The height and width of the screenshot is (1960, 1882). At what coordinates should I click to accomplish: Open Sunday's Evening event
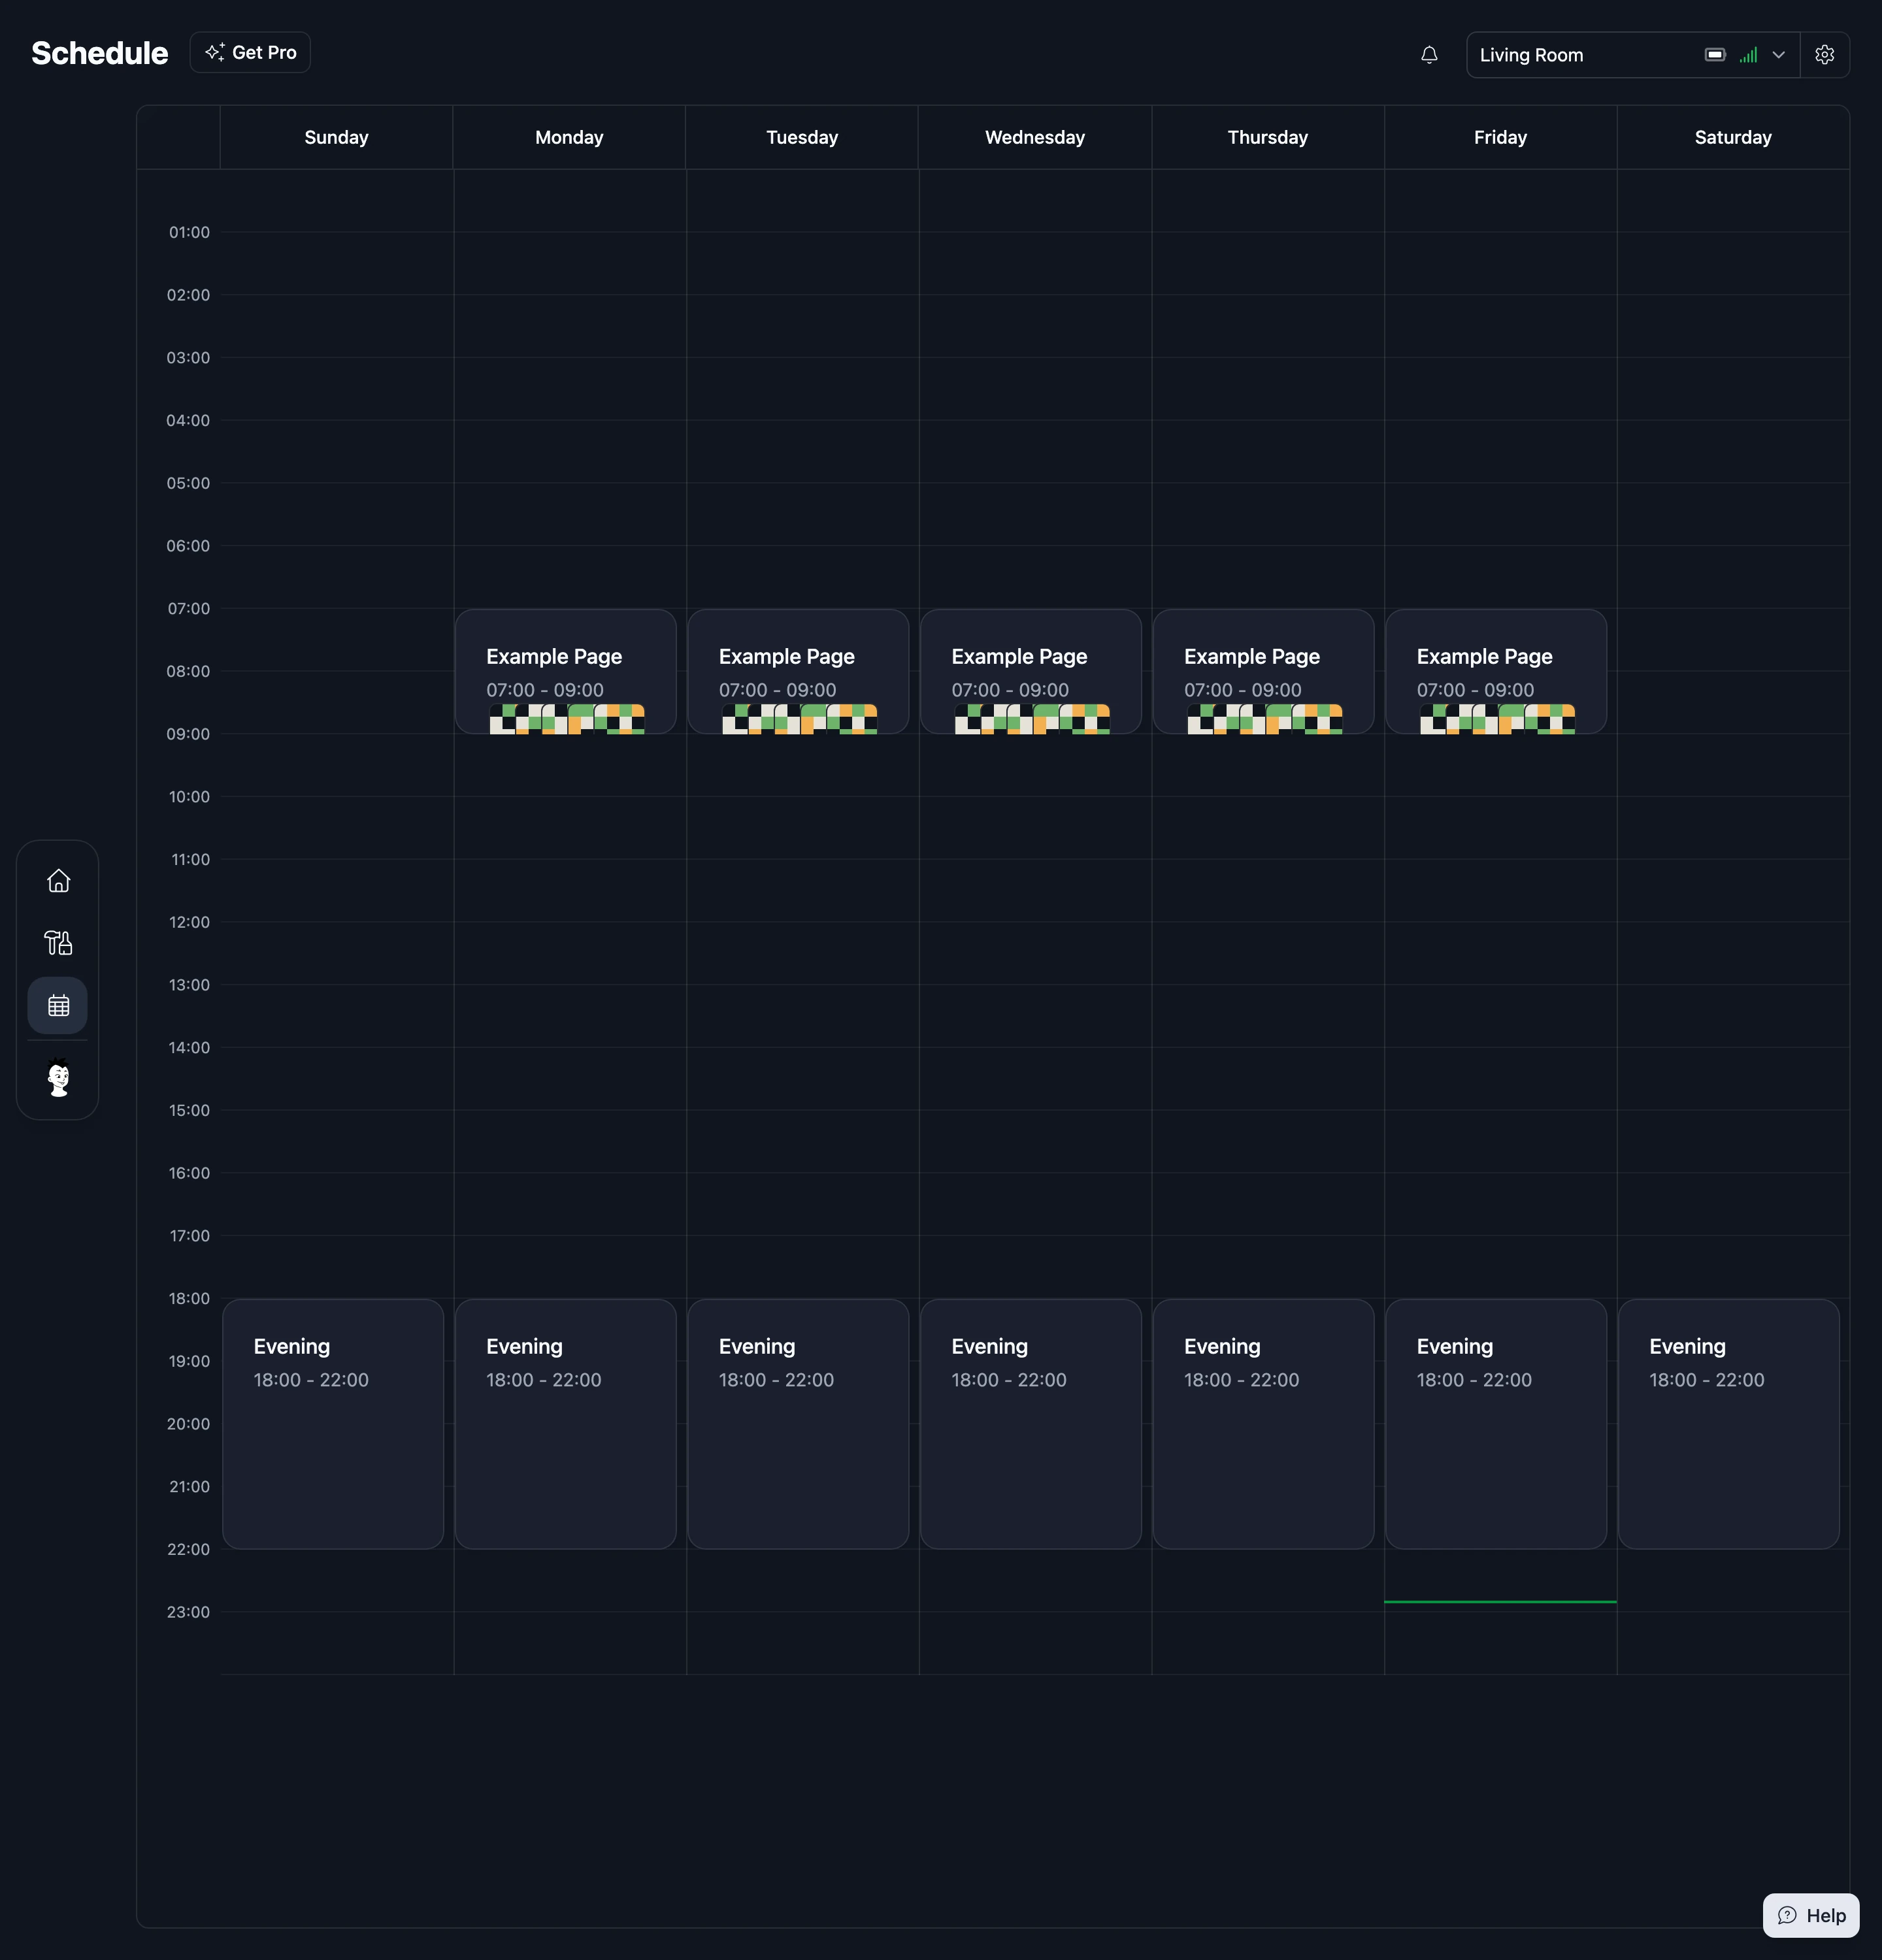(x=333, y=1424)
